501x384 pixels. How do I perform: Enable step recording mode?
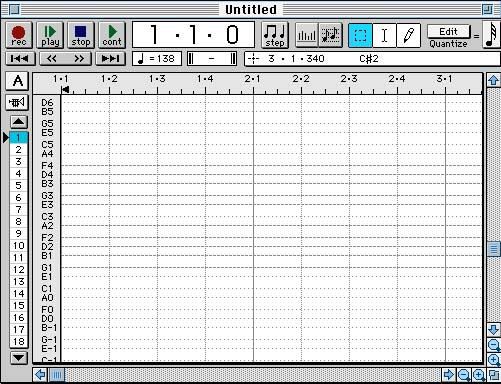pos(275,35)
